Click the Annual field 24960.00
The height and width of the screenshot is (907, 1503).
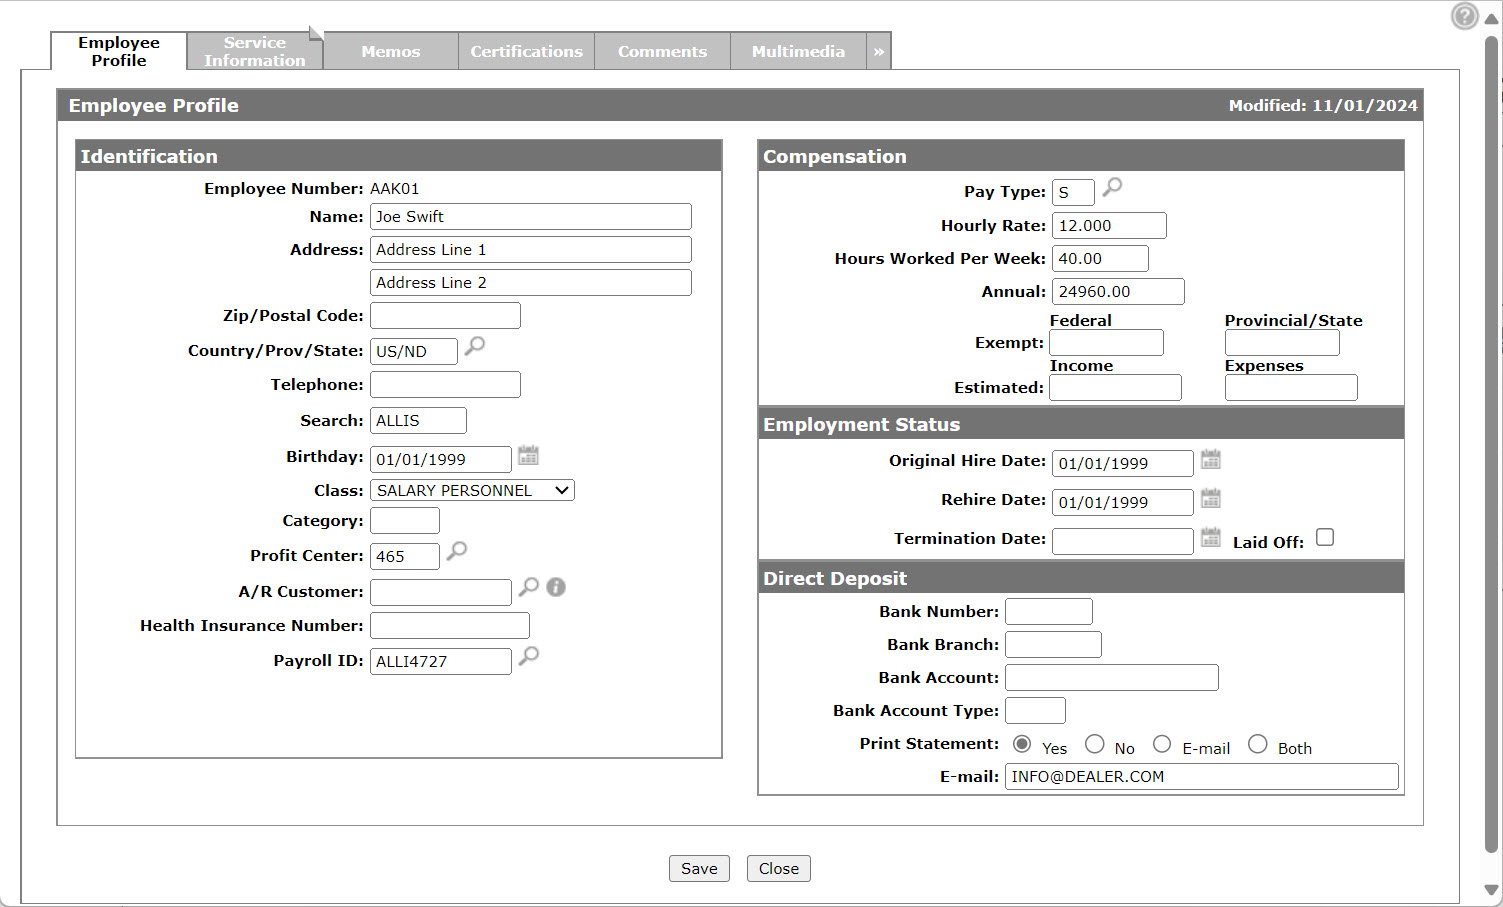pos(1118,291)
